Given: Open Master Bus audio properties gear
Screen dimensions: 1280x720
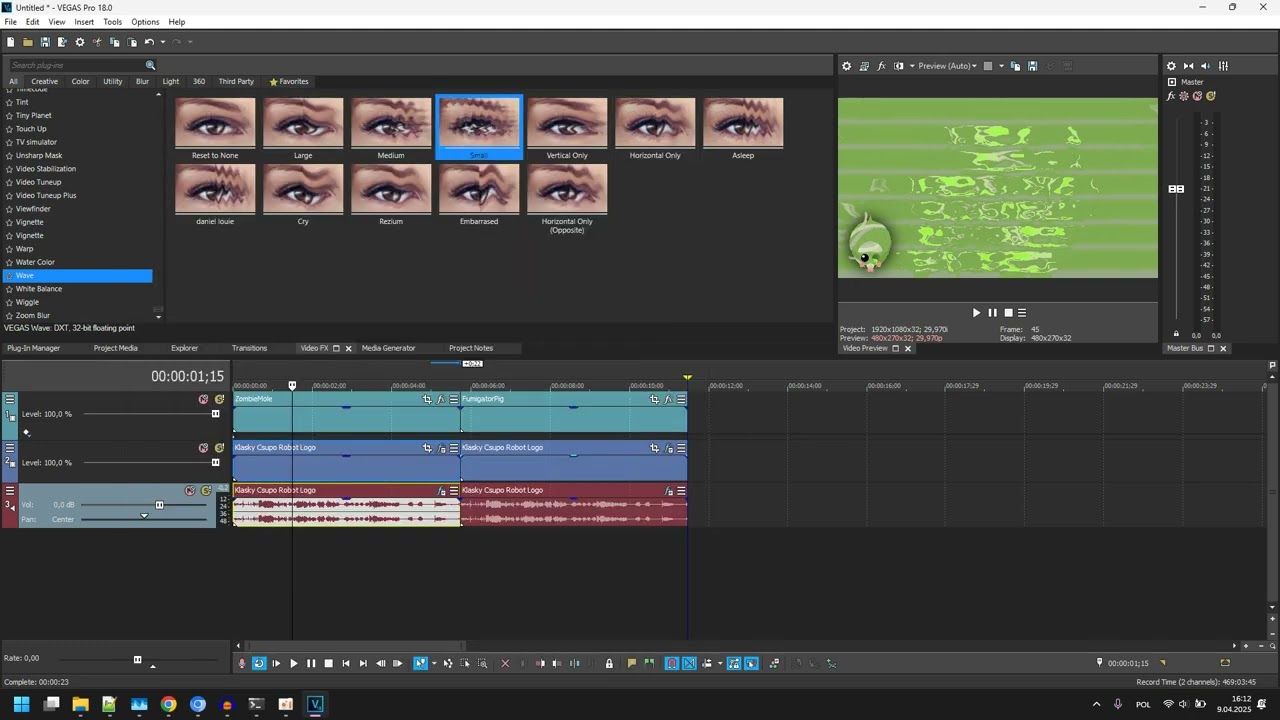Looking at the screenshot, I should pos(1172,66).
